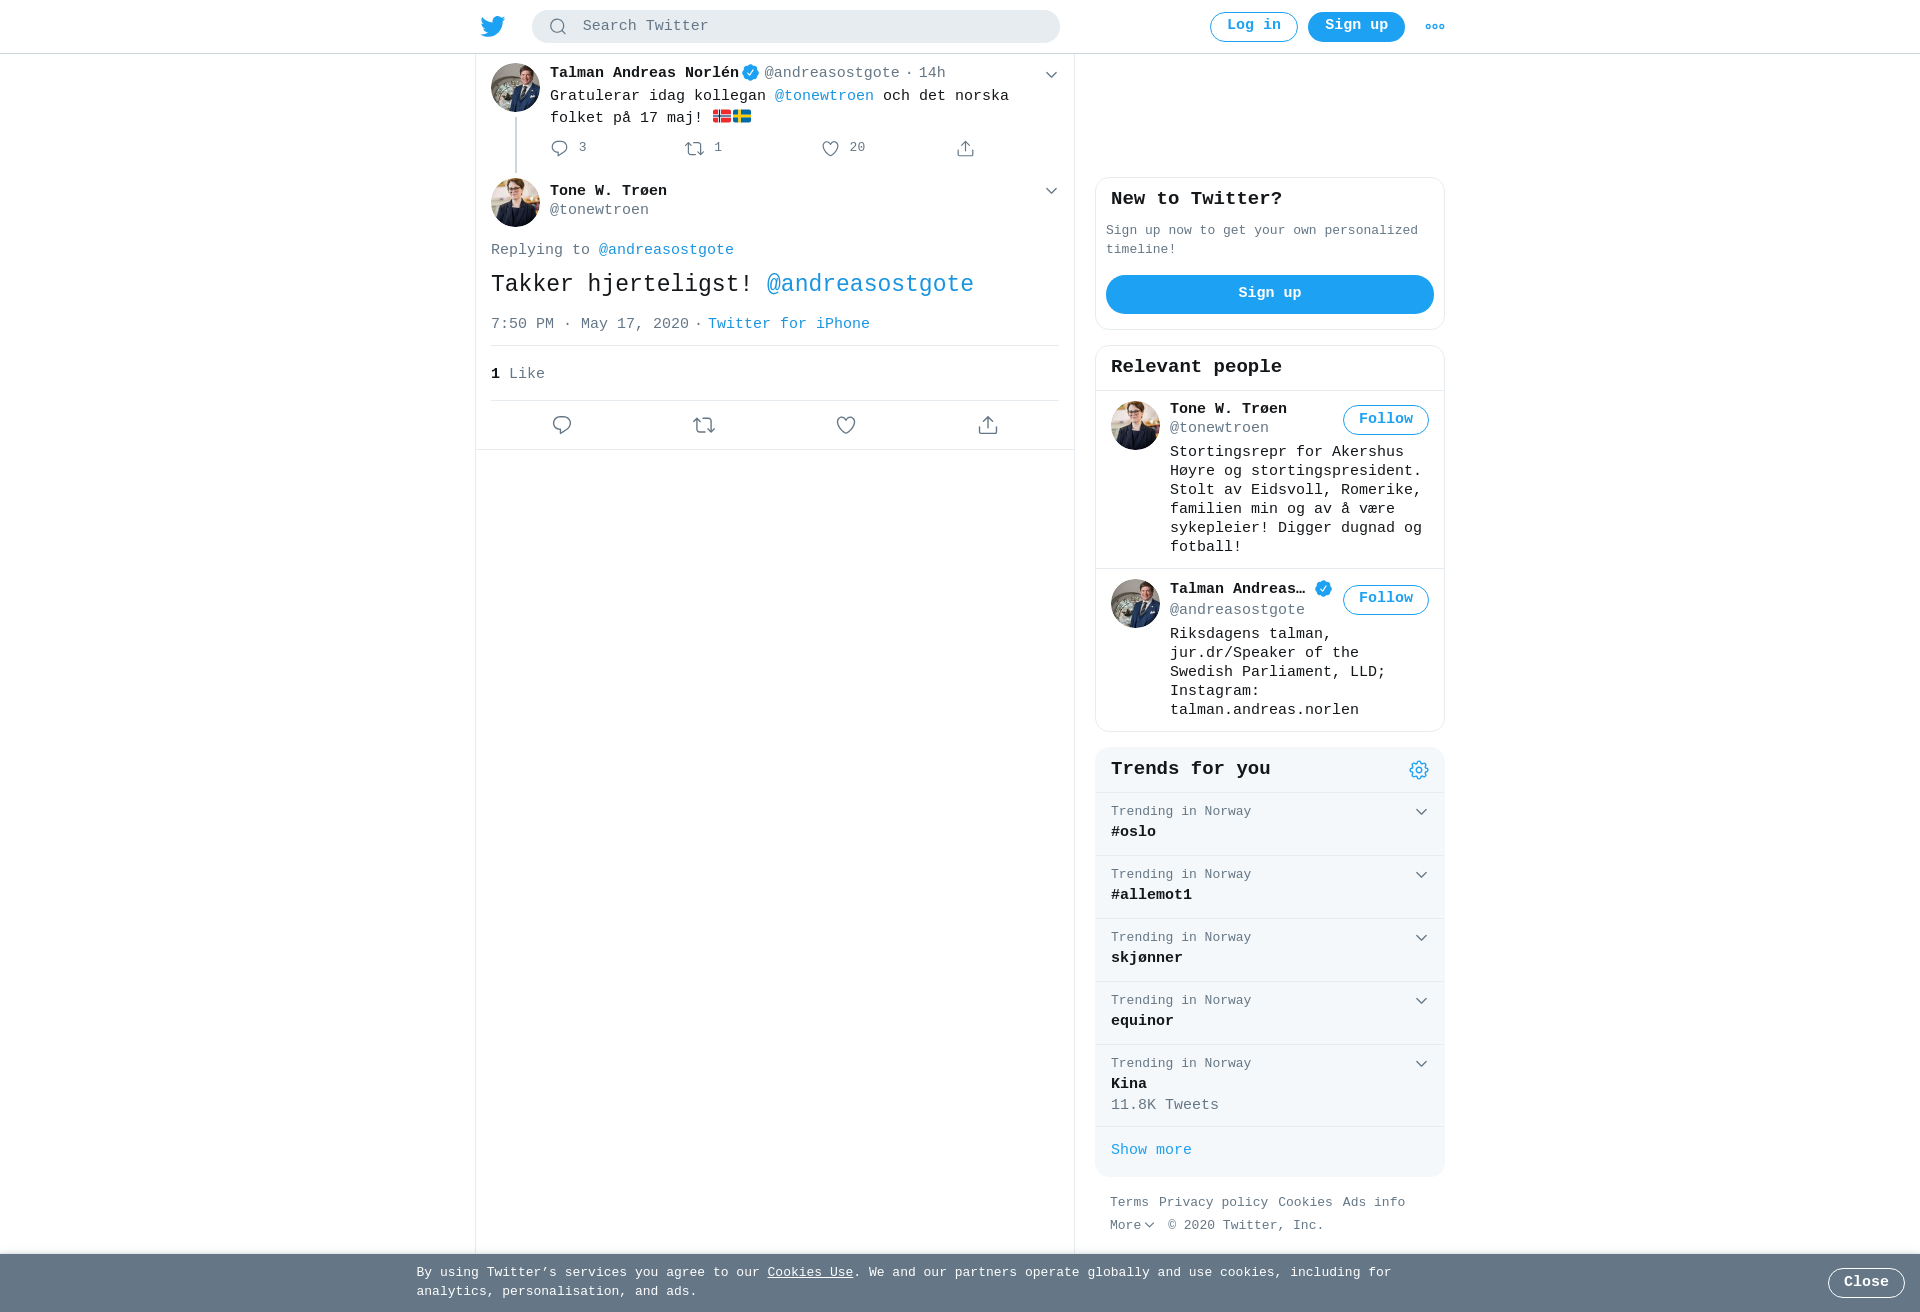The image size is (1920, 1312).
Task: Open dropdown for equinor trend
Action: pyautogui.click(x=1421, y=1001)
